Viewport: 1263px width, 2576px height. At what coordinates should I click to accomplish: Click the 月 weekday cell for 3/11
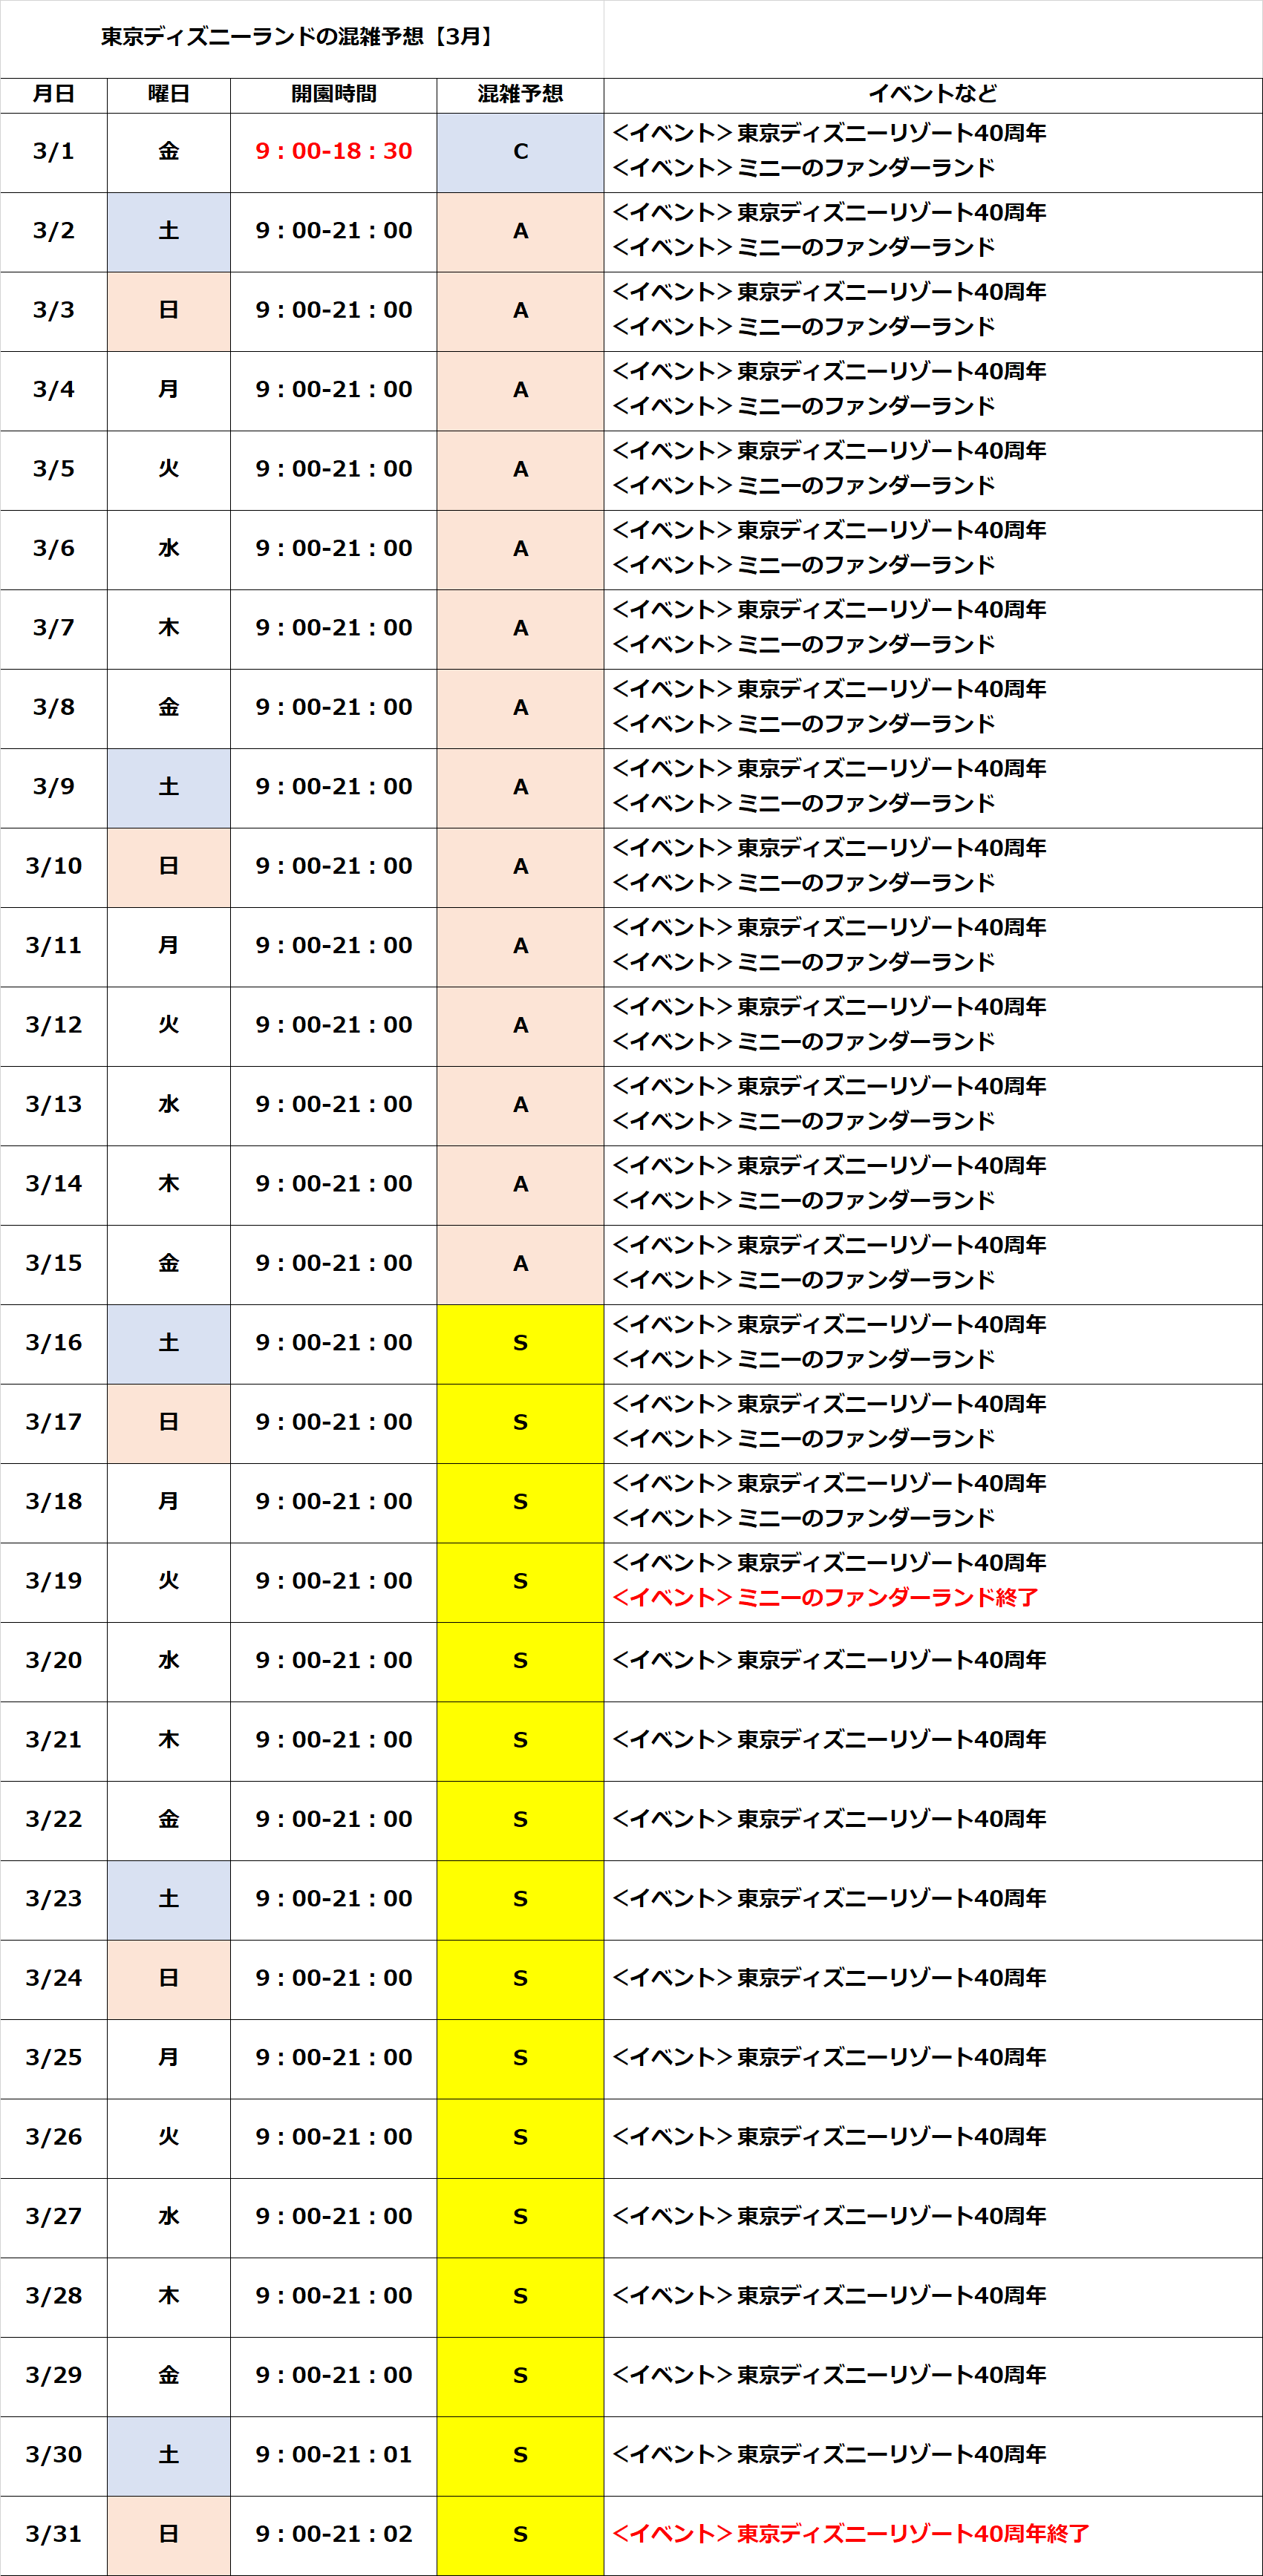click(169, 946)
